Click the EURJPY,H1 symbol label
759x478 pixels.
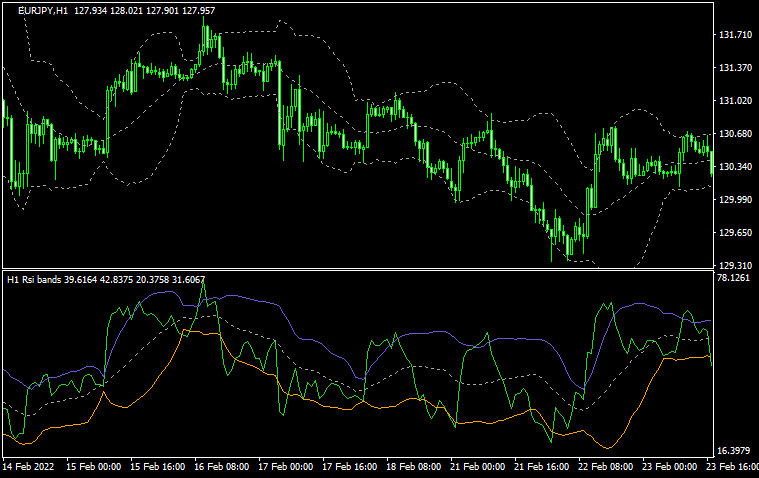[x=43, y=11]
